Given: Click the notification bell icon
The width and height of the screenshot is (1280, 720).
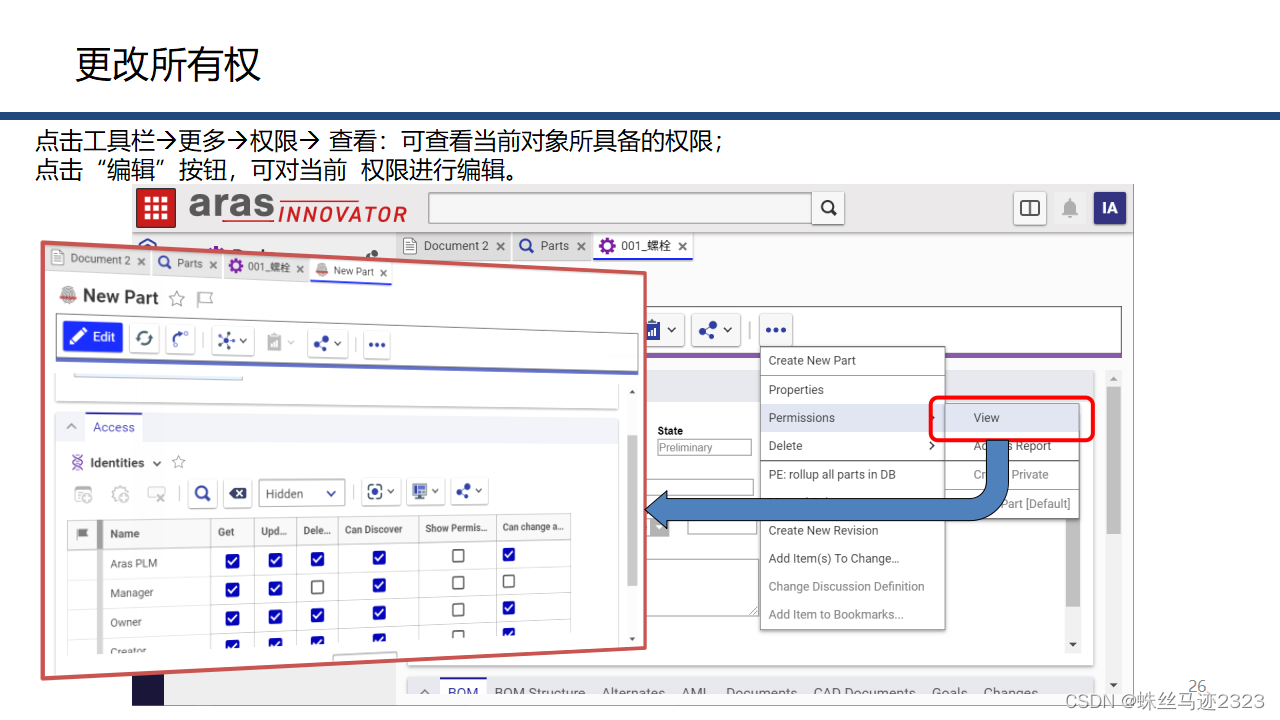Looking at the screenshot, I should (1069, 208).
